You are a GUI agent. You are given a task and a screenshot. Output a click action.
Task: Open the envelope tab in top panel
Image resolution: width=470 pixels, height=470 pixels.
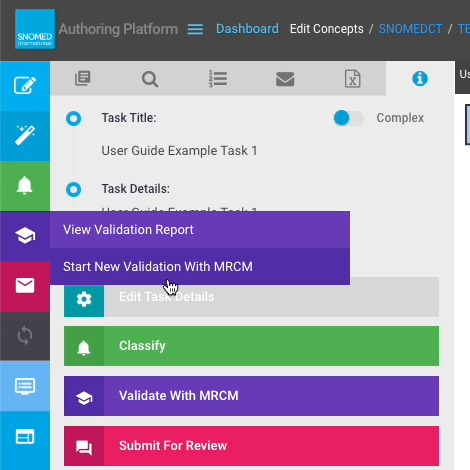click(x=285, y=79)
